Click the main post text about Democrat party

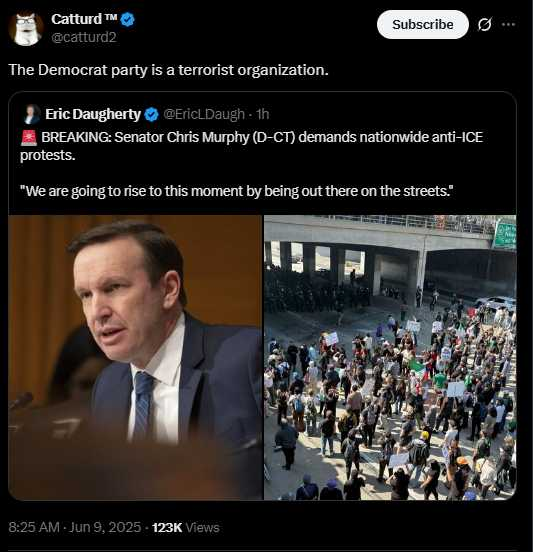tap(168, 70)
